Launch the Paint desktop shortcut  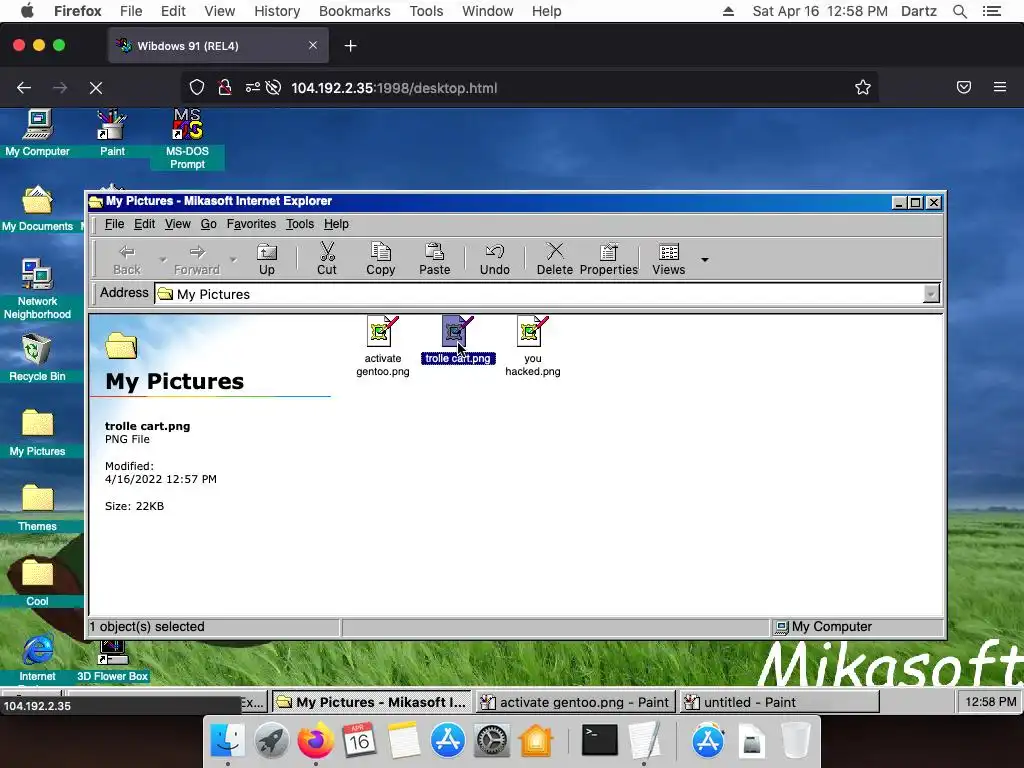(112, 133)
